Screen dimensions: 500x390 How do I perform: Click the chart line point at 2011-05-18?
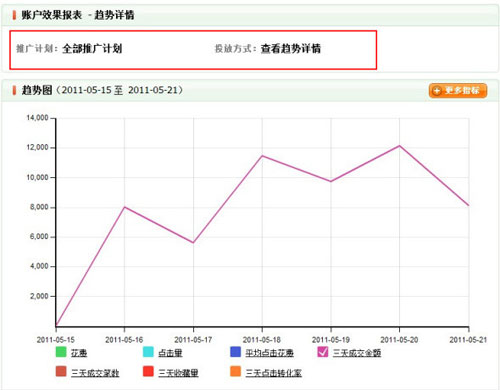tap(262, 156)
